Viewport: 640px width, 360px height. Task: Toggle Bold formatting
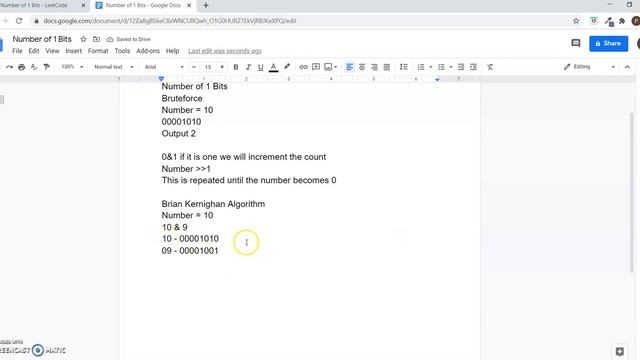[x=236, y=67]
